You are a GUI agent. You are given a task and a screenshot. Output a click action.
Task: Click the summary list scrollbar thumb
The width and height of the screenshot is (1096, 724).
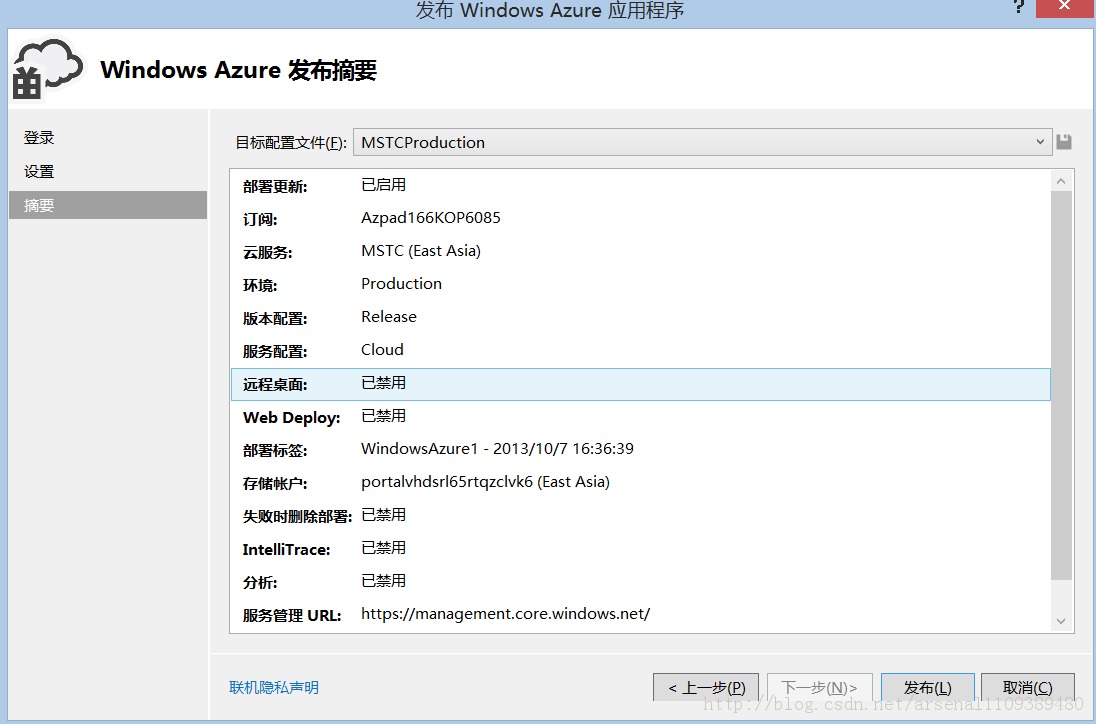1061,385
